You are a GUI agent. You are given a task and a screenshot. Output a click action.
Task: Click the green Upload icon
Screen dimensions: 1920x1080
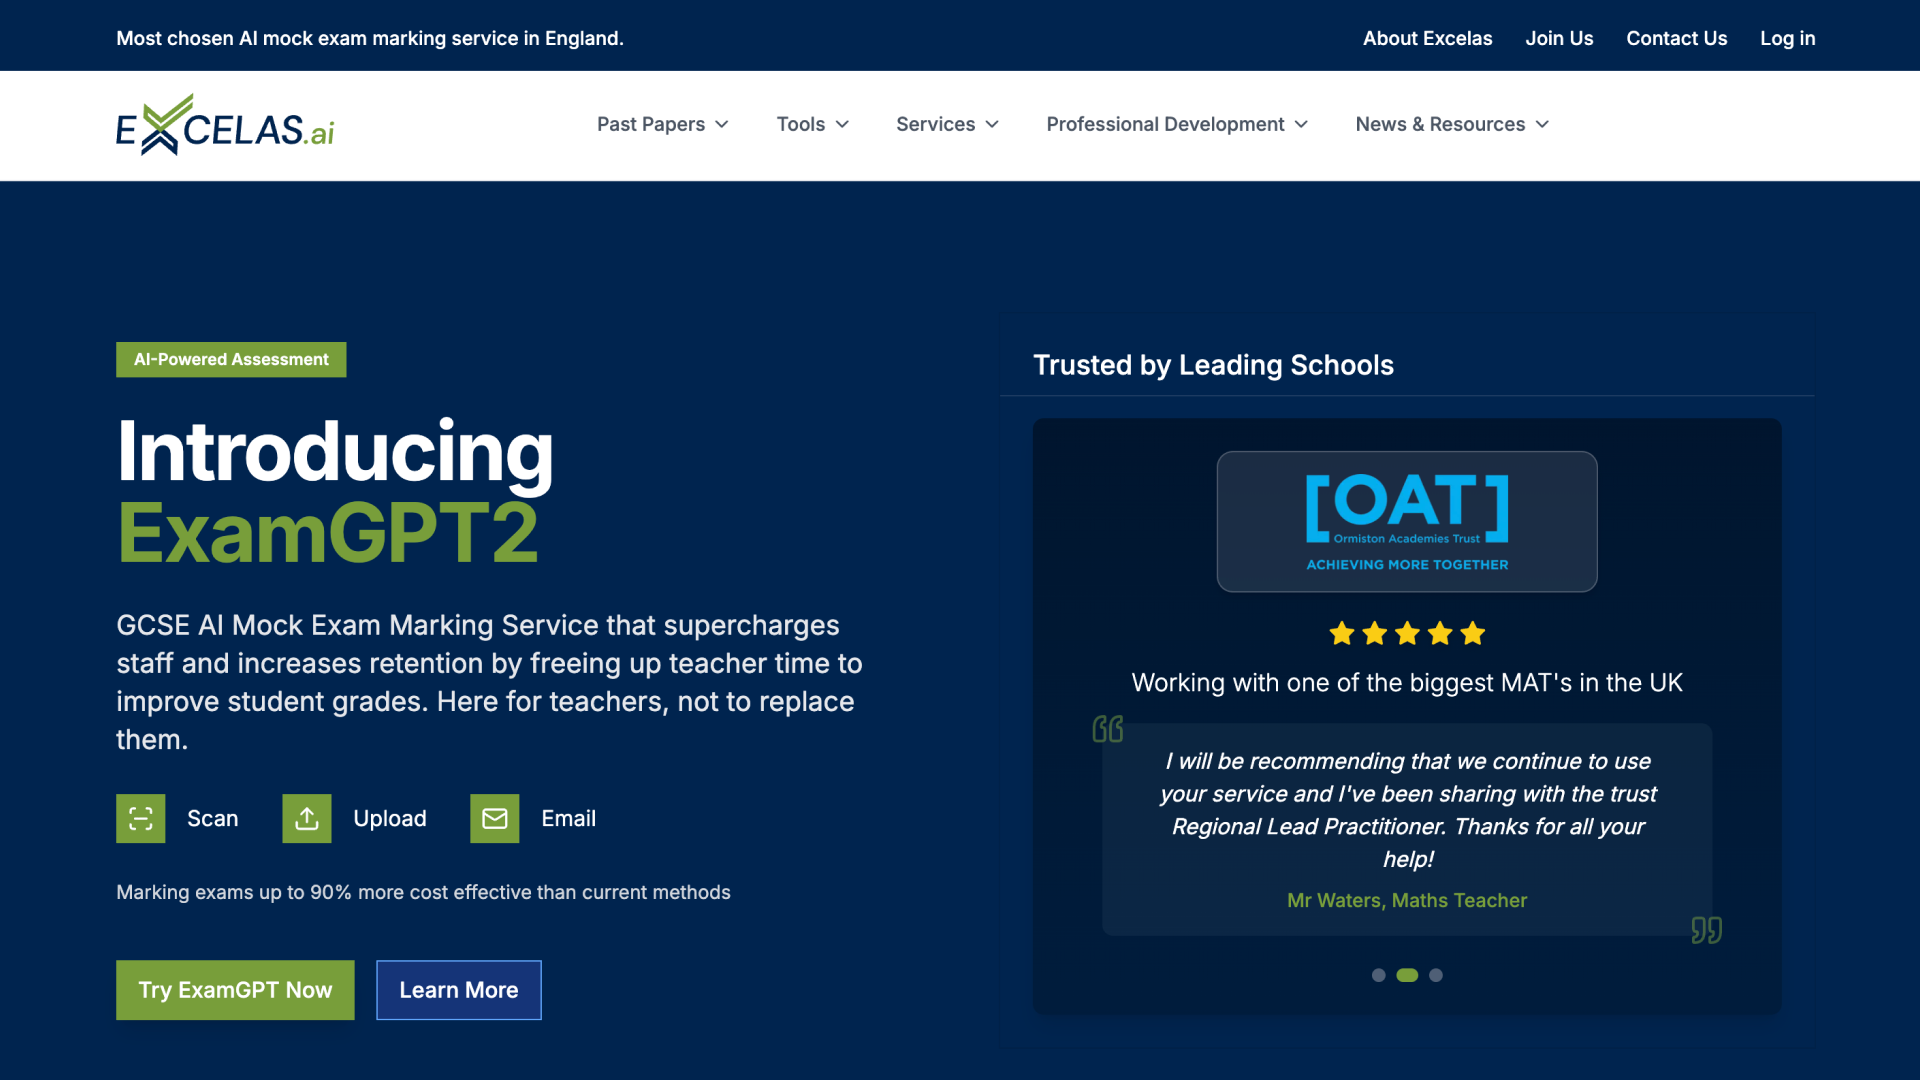(307, 819)
